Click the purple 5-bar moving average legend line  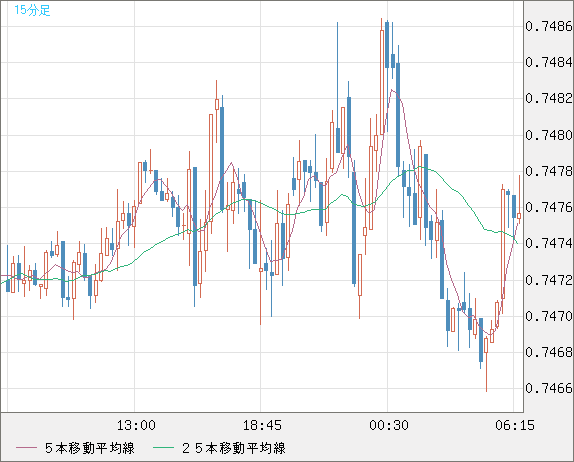pos(26,448)
